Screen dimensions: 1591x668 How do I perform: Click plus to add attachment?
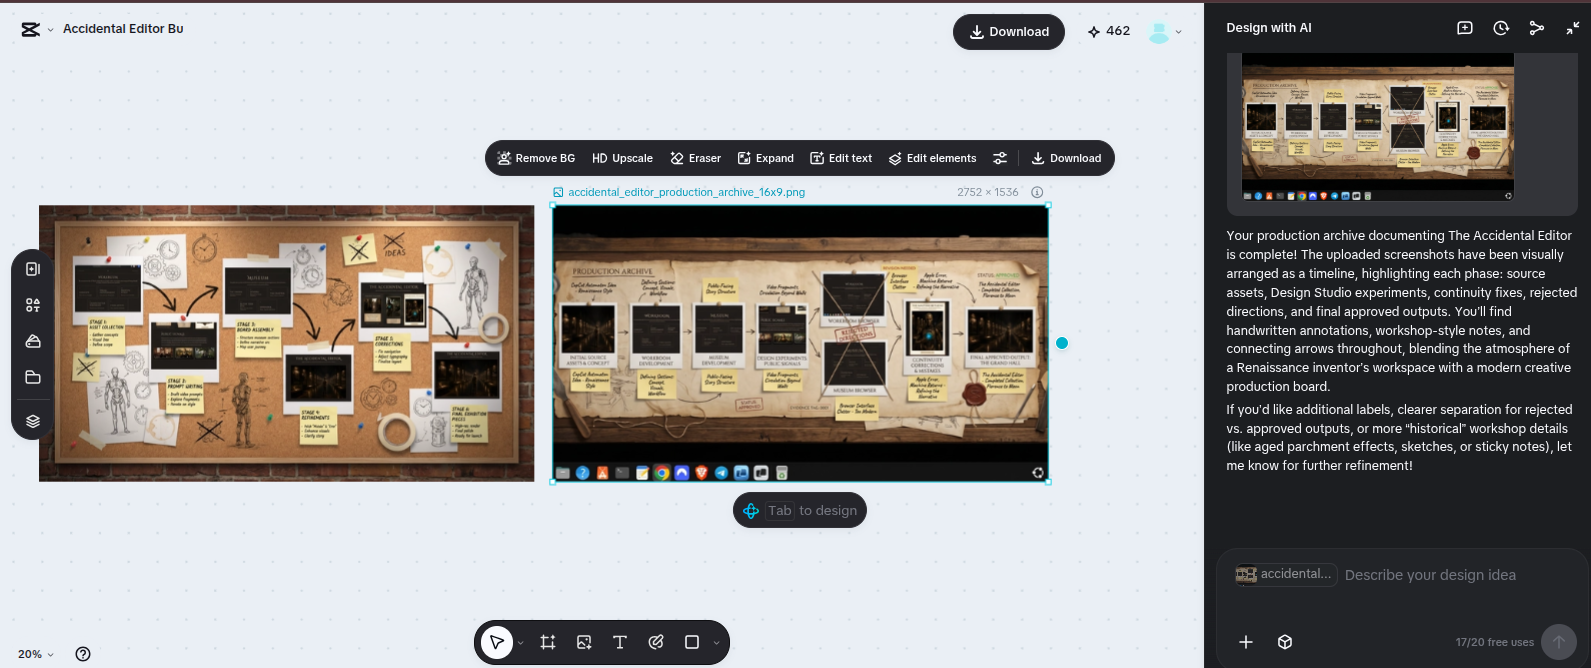coord(1246,642)
